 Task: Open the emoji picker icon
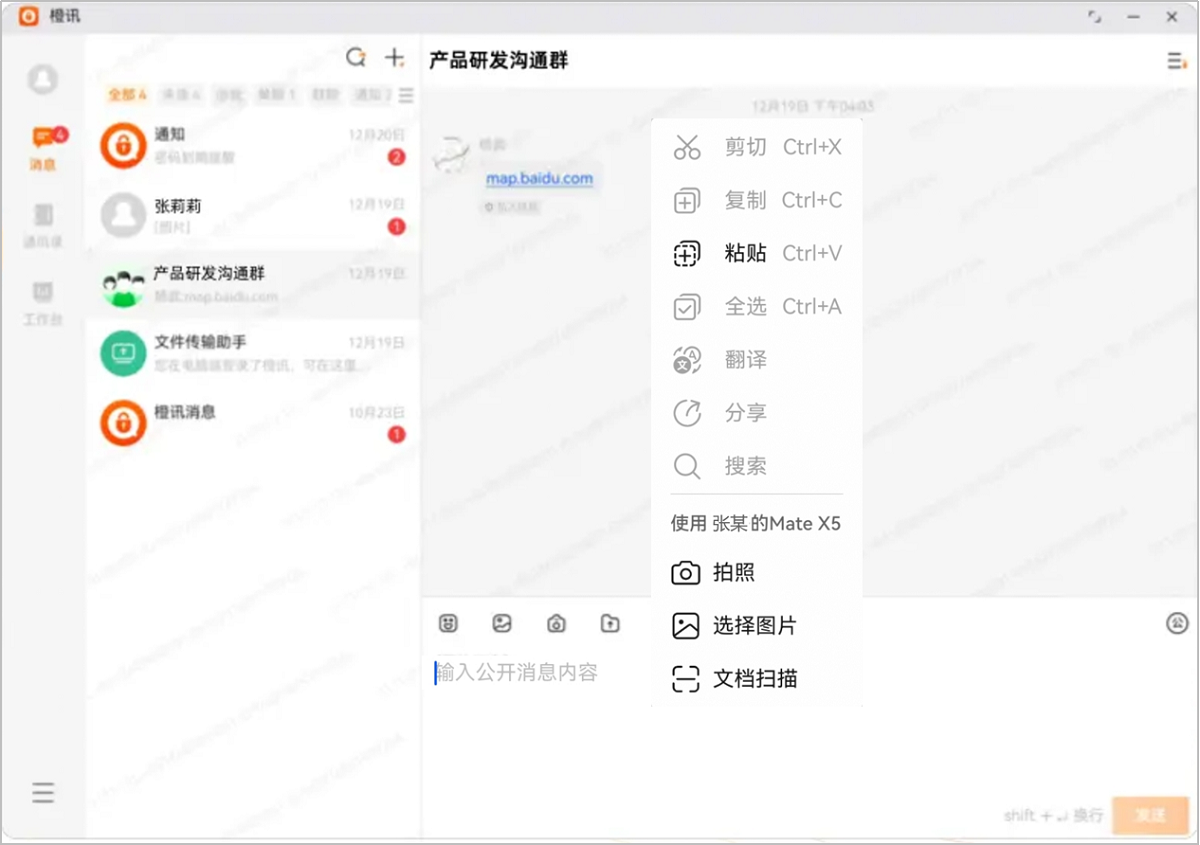(448, 623)
